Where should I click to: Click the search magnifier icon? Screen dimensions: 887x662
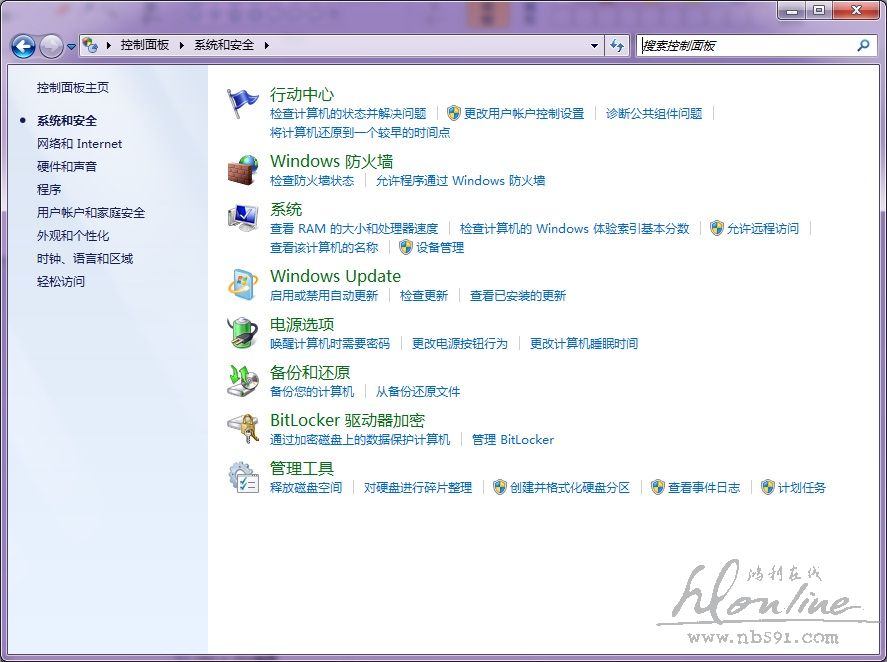pos(863,45)
